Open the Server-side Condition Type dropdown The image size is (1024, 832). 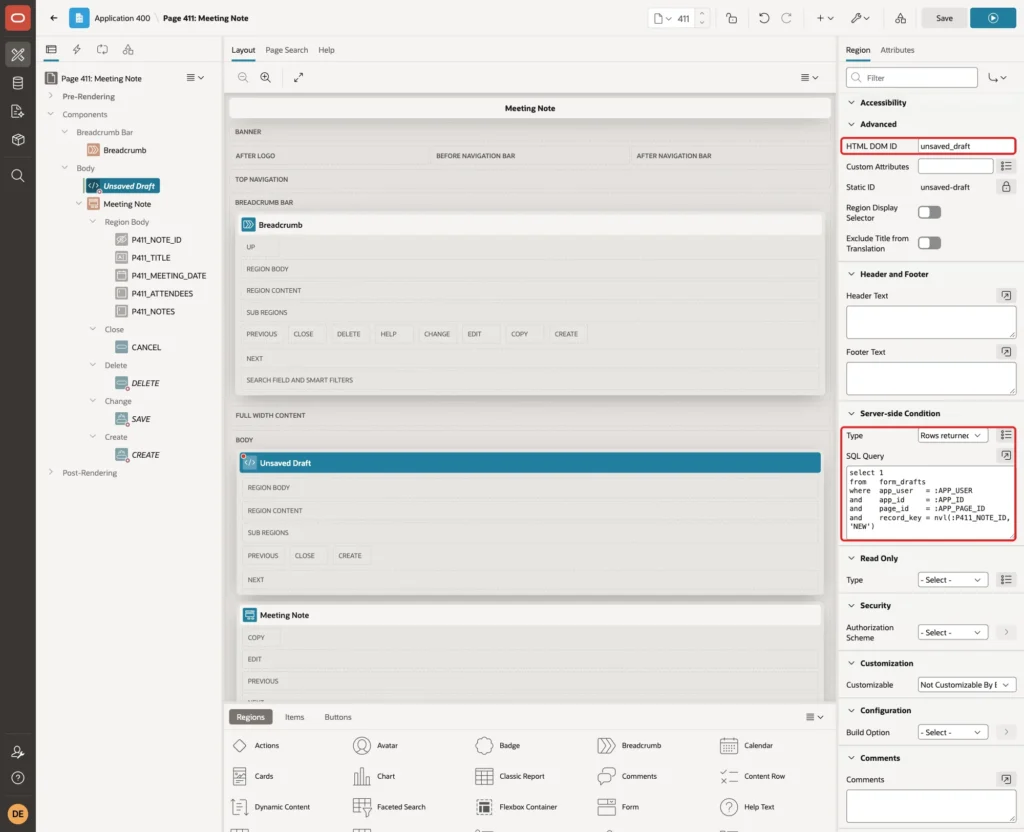coord(952,436)
